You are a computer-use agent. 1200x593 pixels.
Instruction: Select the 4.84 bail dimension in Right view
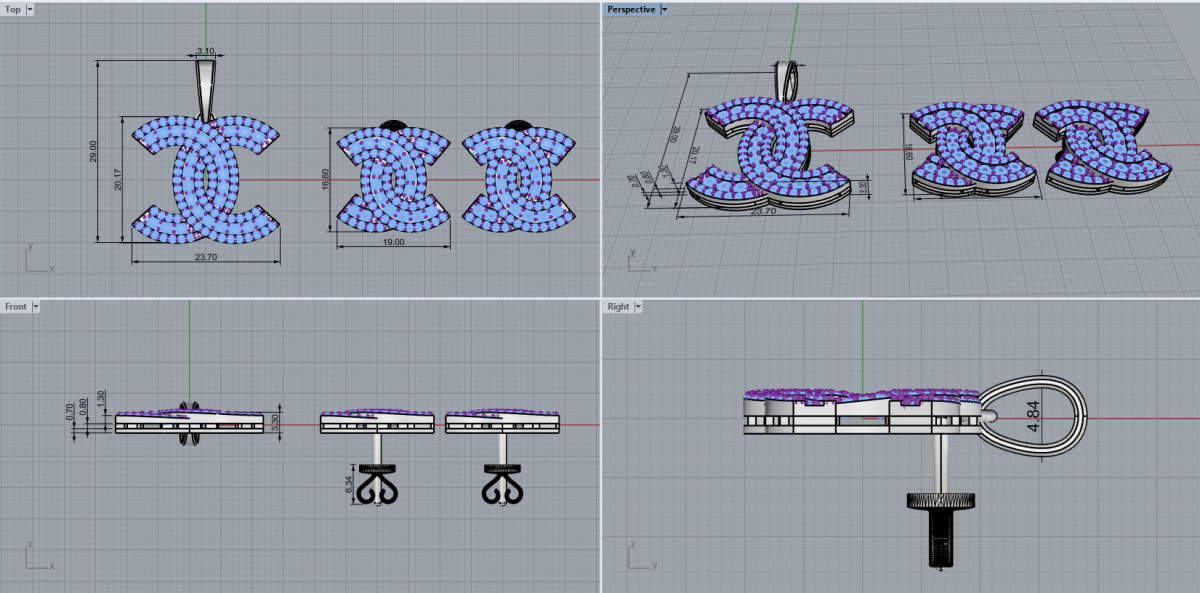pyautogui.click(x=1033, y=417)
